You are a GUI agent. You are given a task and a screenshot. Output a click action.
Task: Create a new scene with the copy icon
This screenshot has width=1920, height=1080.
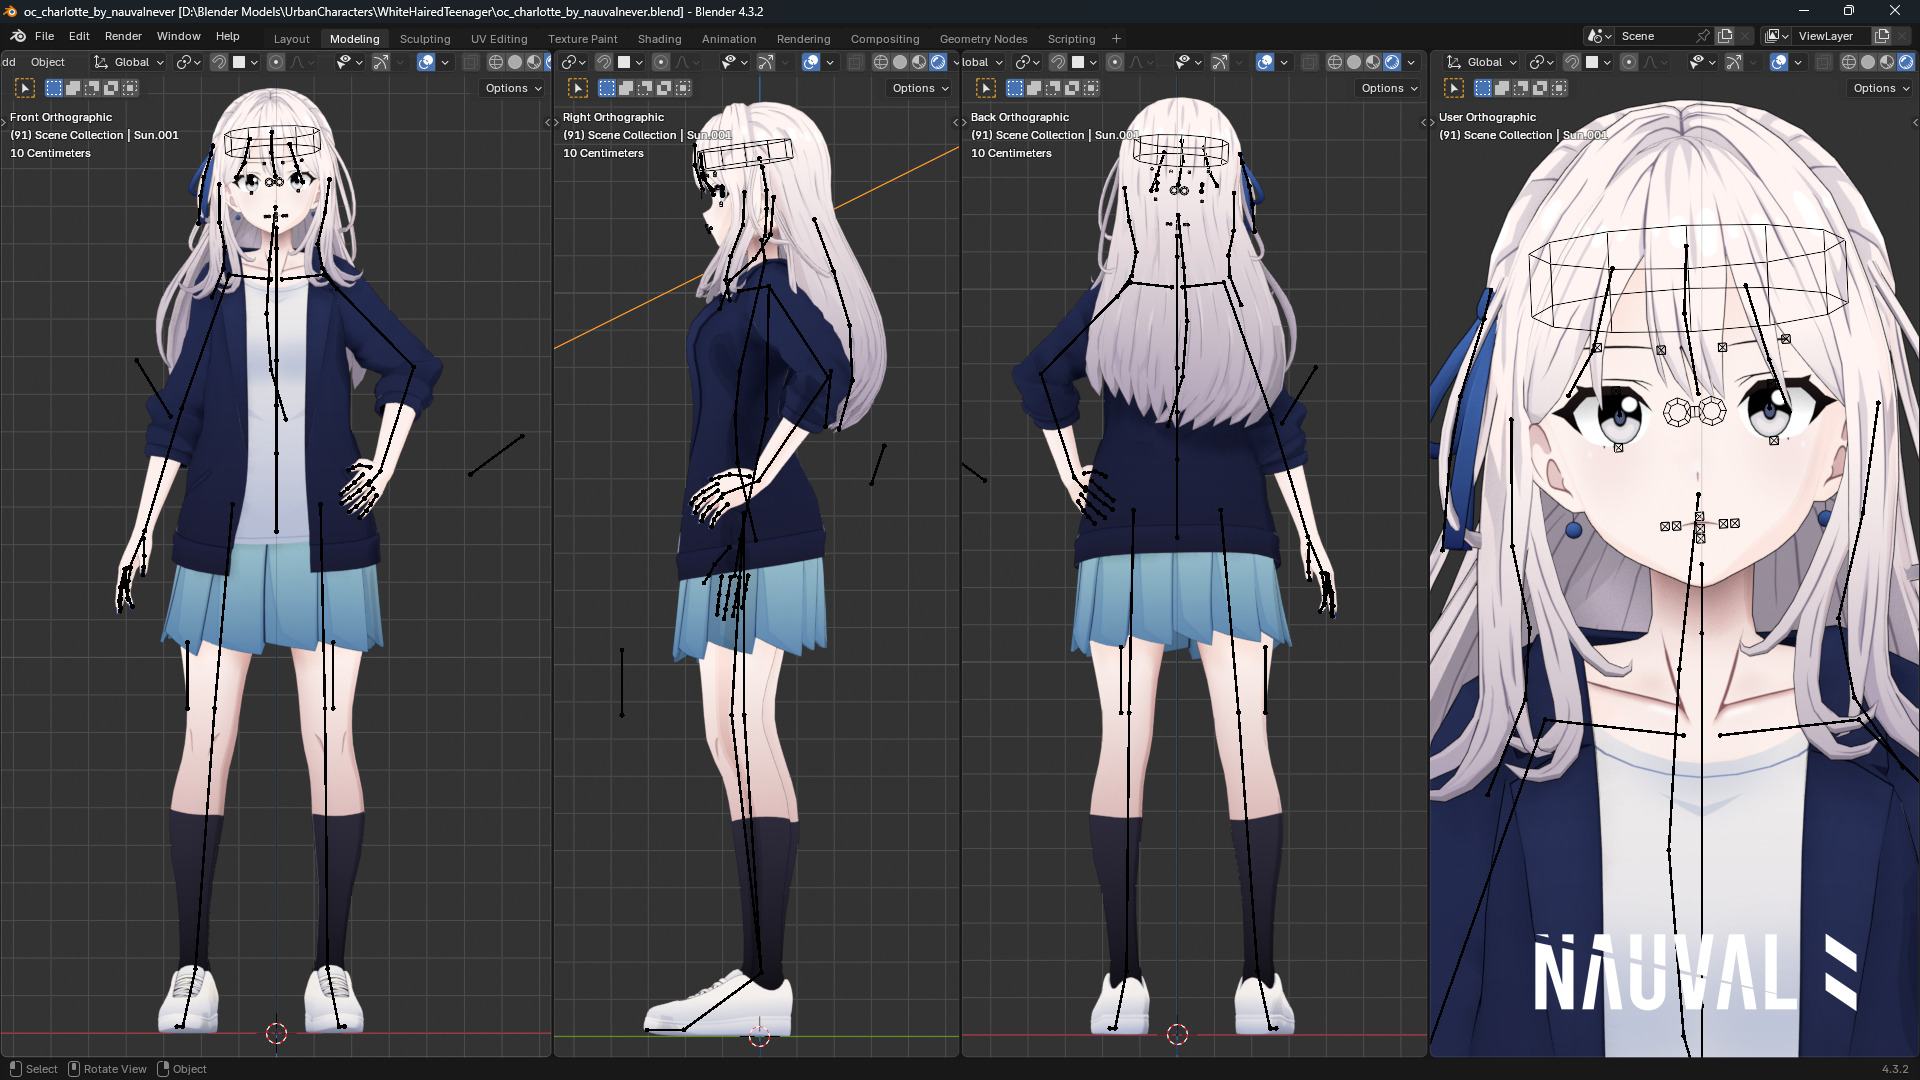(1725, 36)
